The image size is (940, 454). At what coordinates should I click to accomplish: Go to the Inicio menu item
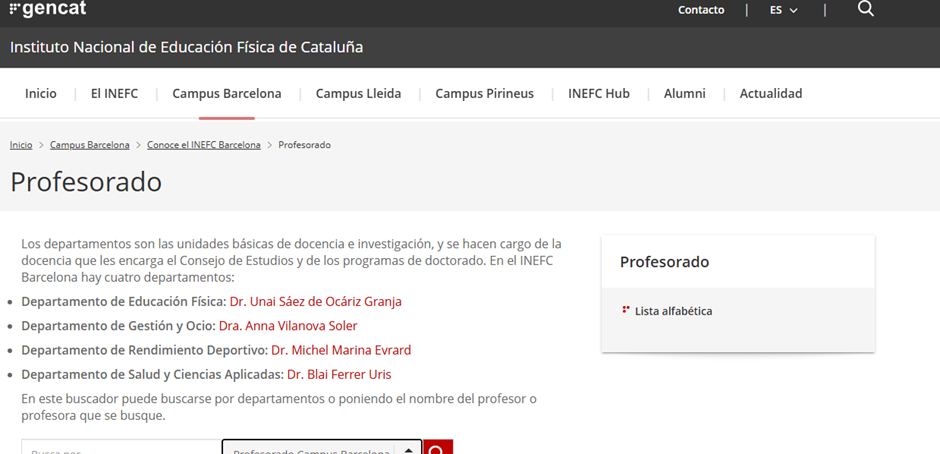41,94
